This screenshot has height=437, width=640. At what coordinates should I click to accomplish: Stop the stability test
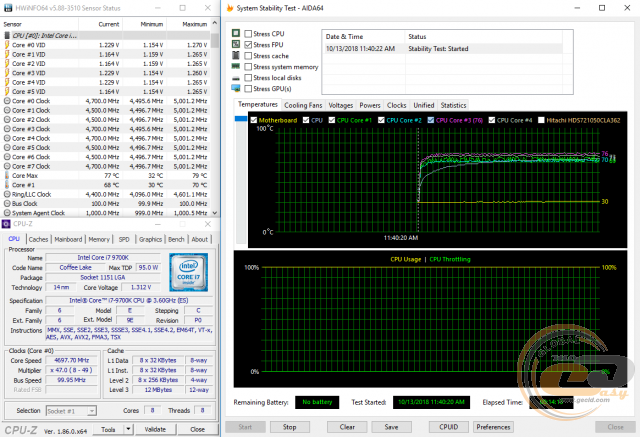(x=289, y=427)
